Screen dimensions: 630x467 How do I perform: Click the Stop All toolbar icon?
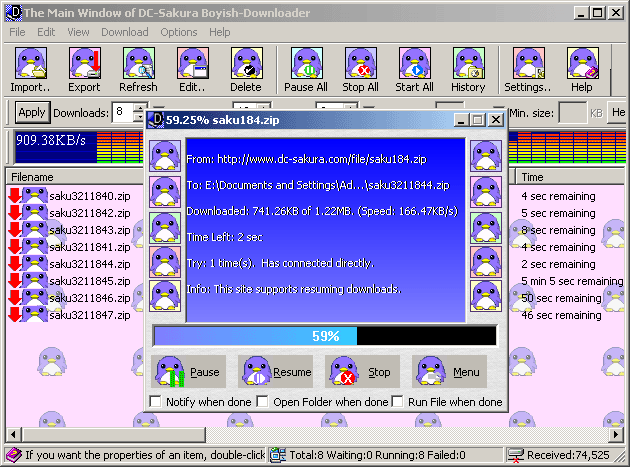point(361,63)
